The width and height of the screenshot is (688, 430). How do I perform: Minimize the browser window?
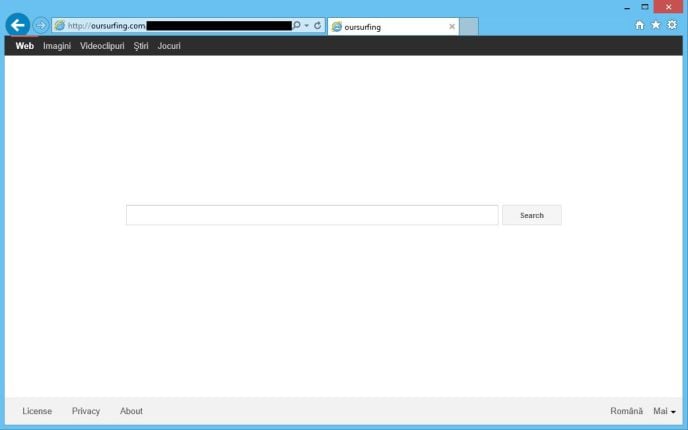(x=627, y=7)
